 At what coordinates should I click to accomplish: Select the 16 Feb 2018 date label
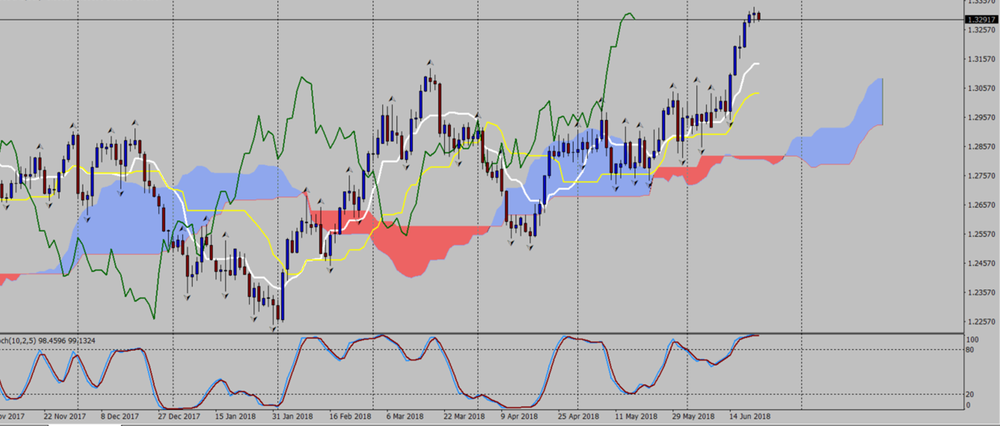coord(348,416)
